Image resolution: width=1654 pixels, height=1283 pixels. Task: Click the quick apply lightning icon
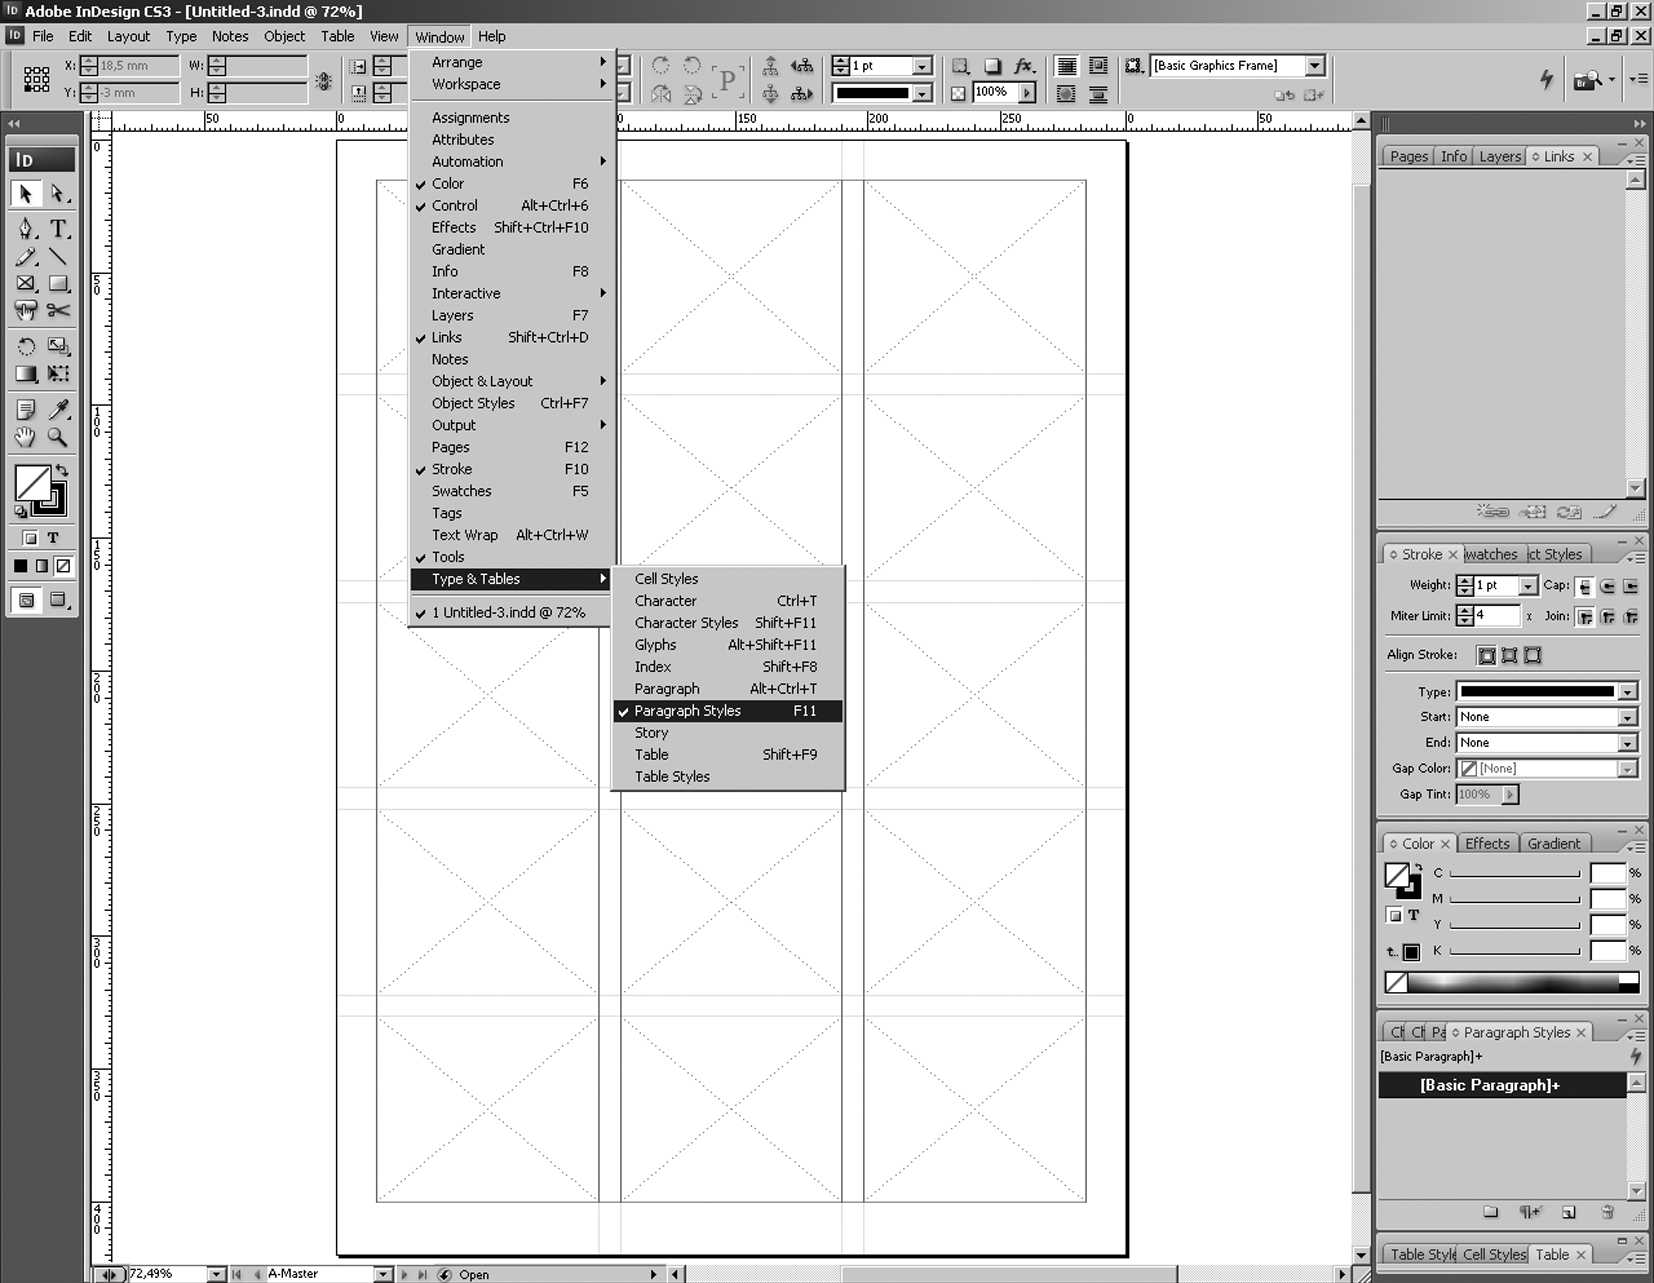tap(1546, 79)
